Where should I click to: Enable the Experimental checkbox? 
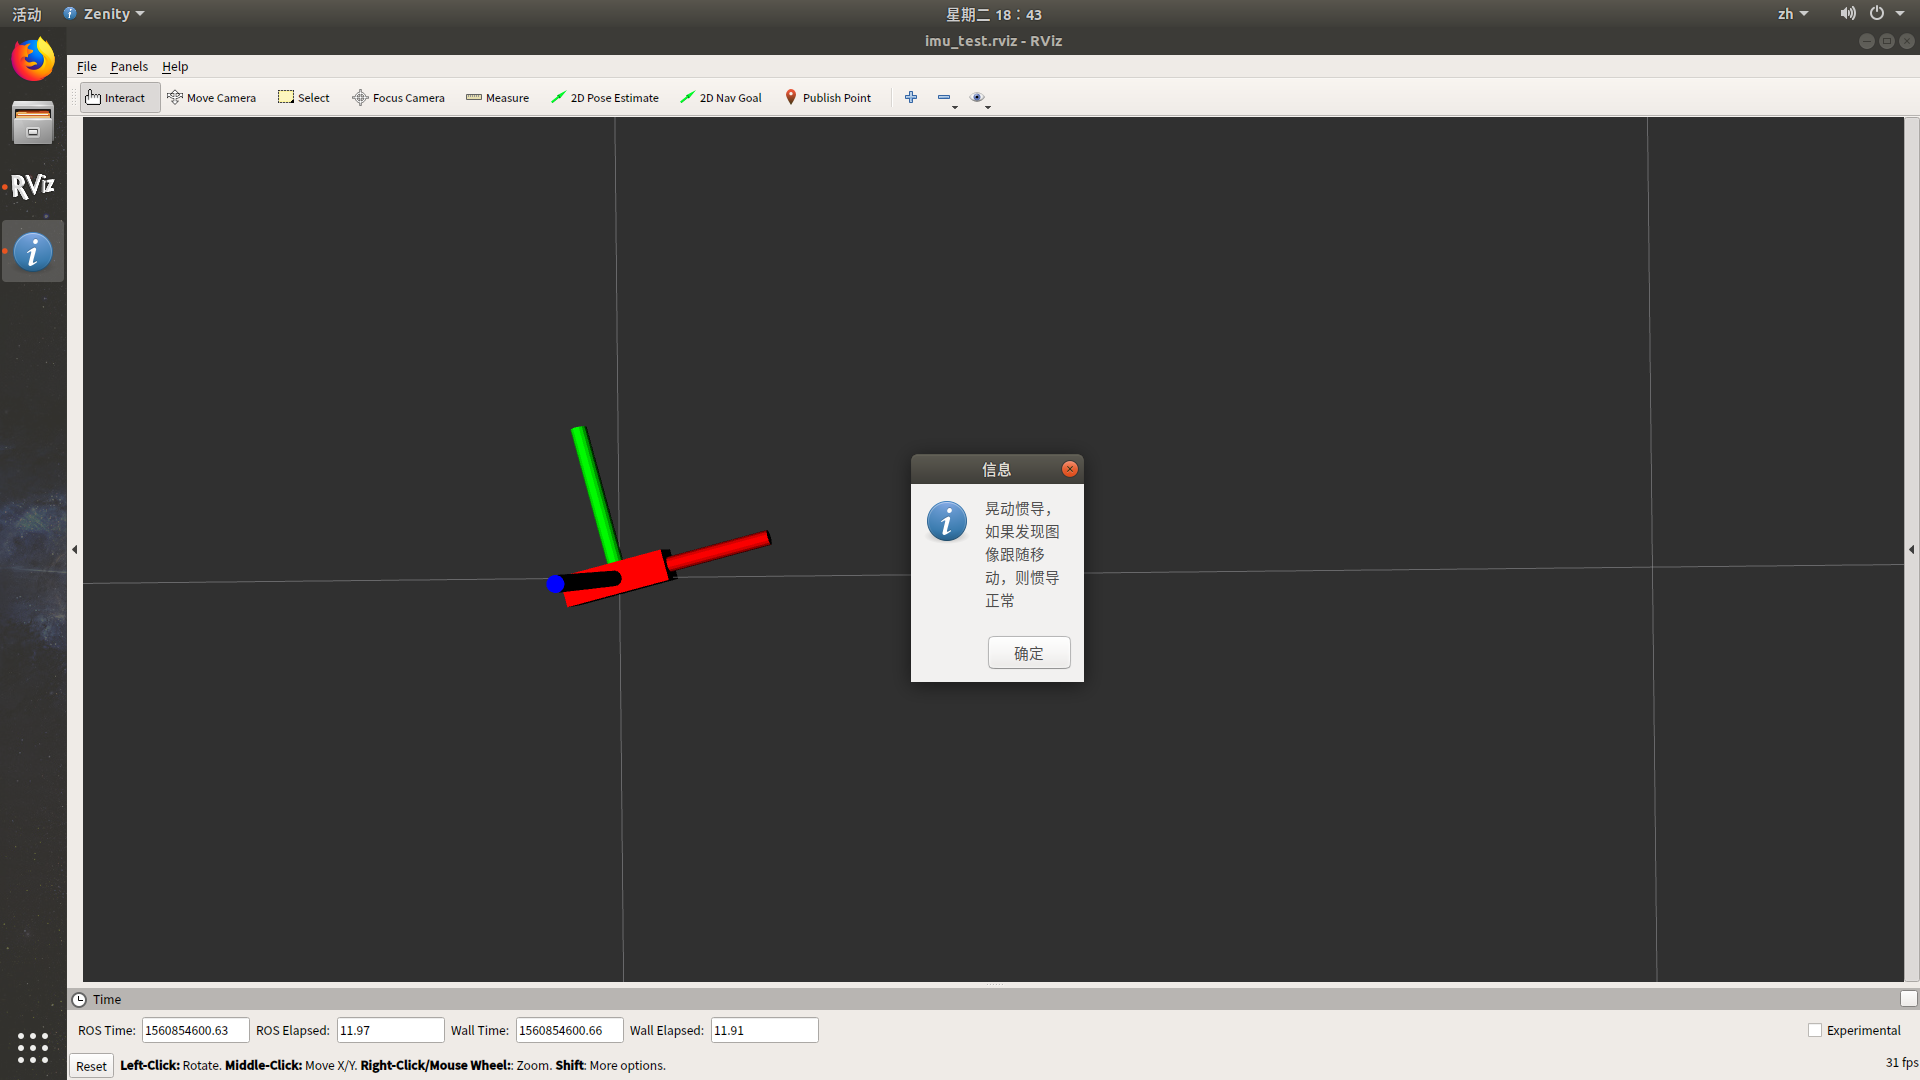[x=1815, y=1030]
